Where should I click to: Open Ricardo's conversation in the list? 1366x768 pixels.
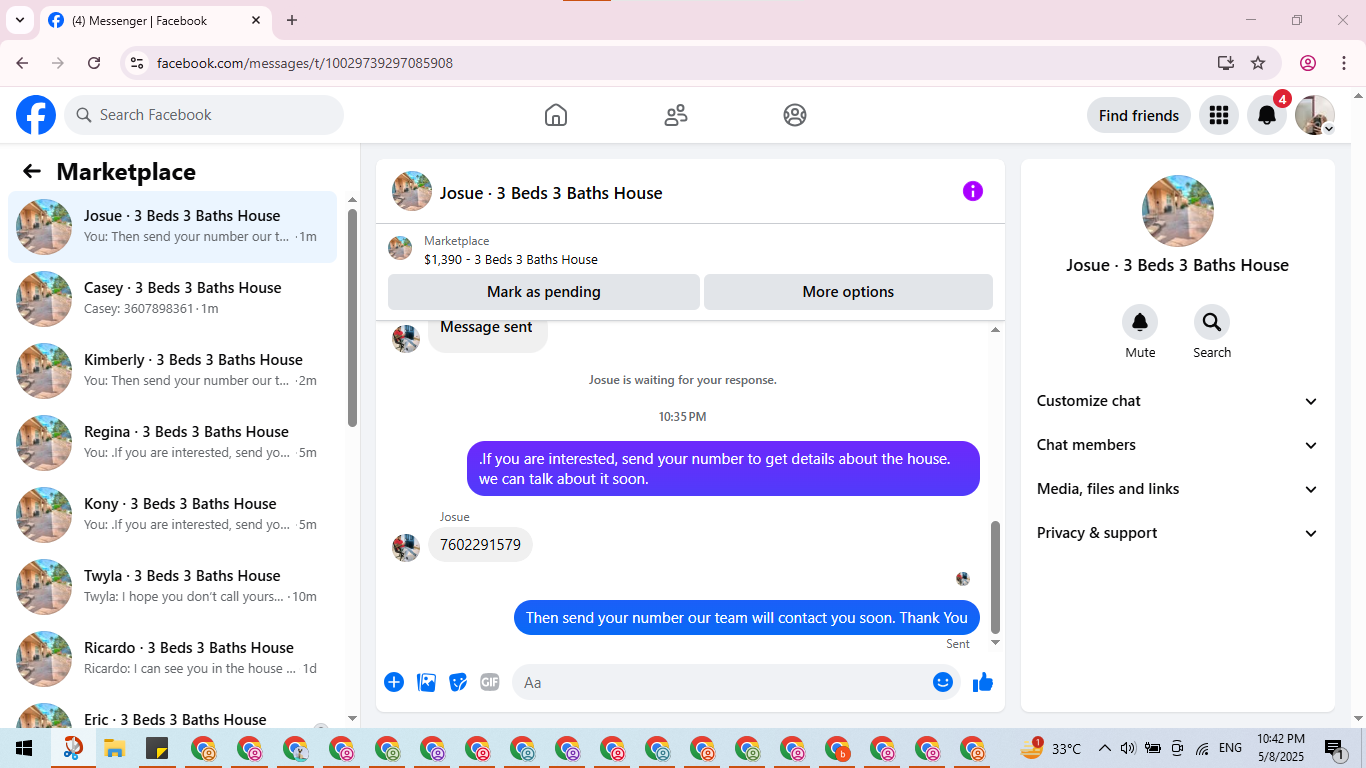[172, 659]
